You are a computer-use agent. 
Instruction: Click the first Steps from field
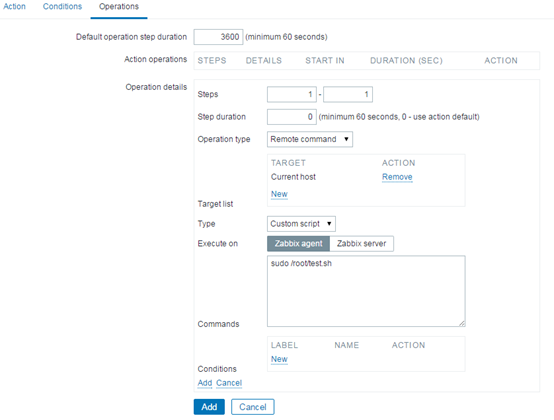292,94
